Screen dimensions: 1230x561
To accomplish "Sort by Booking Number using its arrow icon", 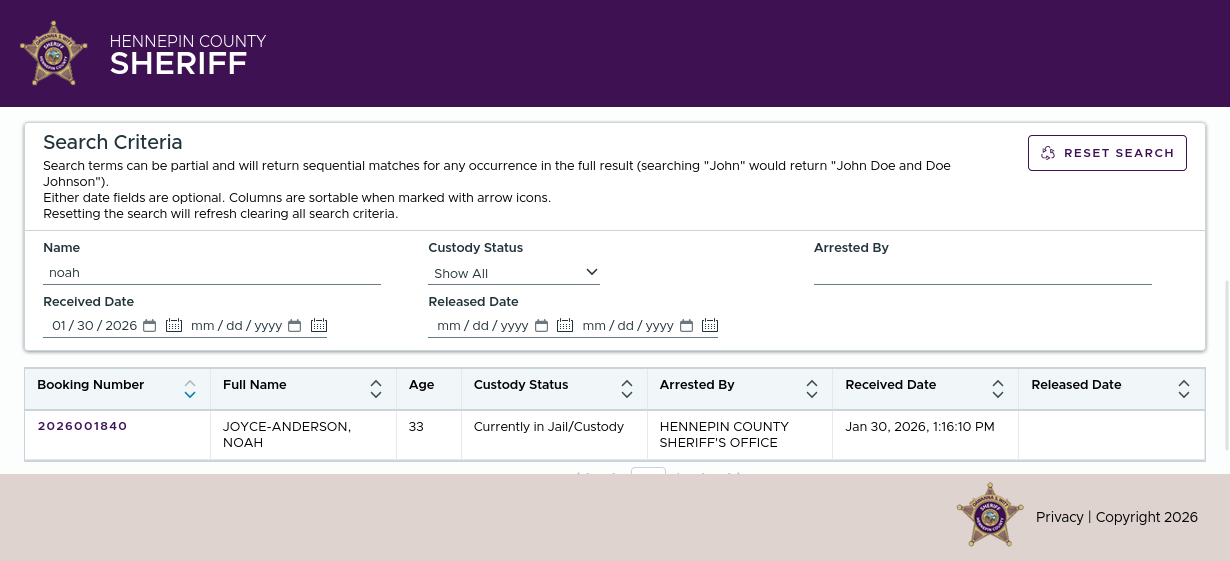I will tap(190, 389).
